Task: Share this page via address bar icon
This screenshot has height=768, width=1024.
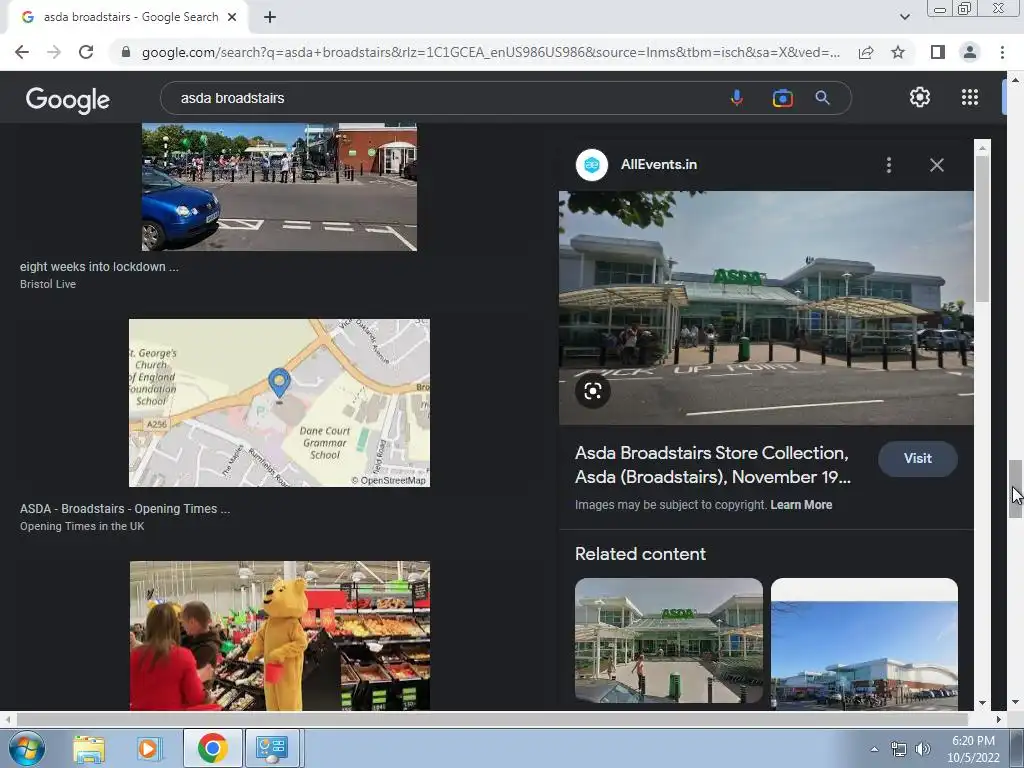Action: click(866, 52)
